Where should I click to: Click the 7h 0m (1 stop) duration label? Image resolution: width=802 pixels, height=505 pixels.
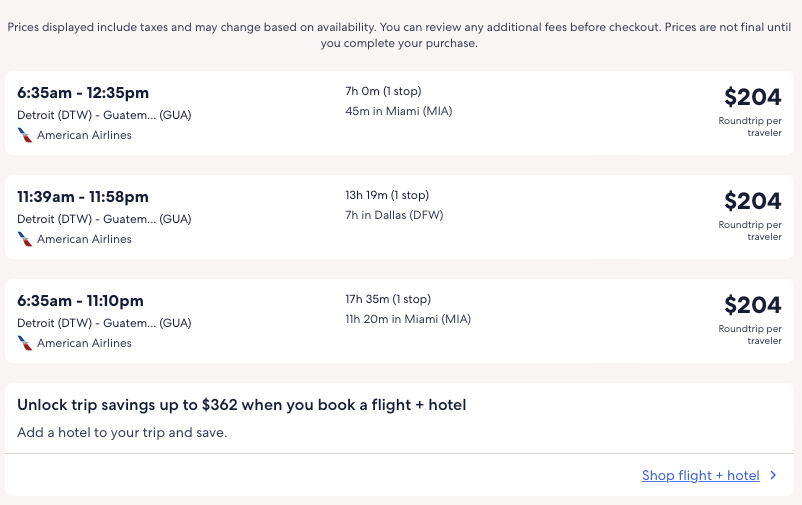click(383, 91)
